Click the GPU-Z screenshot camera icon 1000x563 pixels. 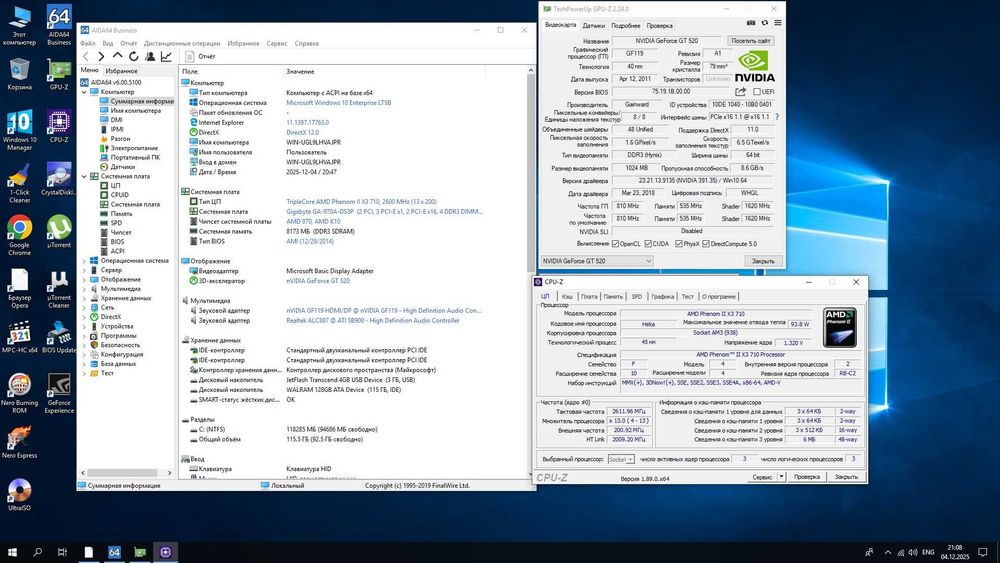[x=751, y=23]
